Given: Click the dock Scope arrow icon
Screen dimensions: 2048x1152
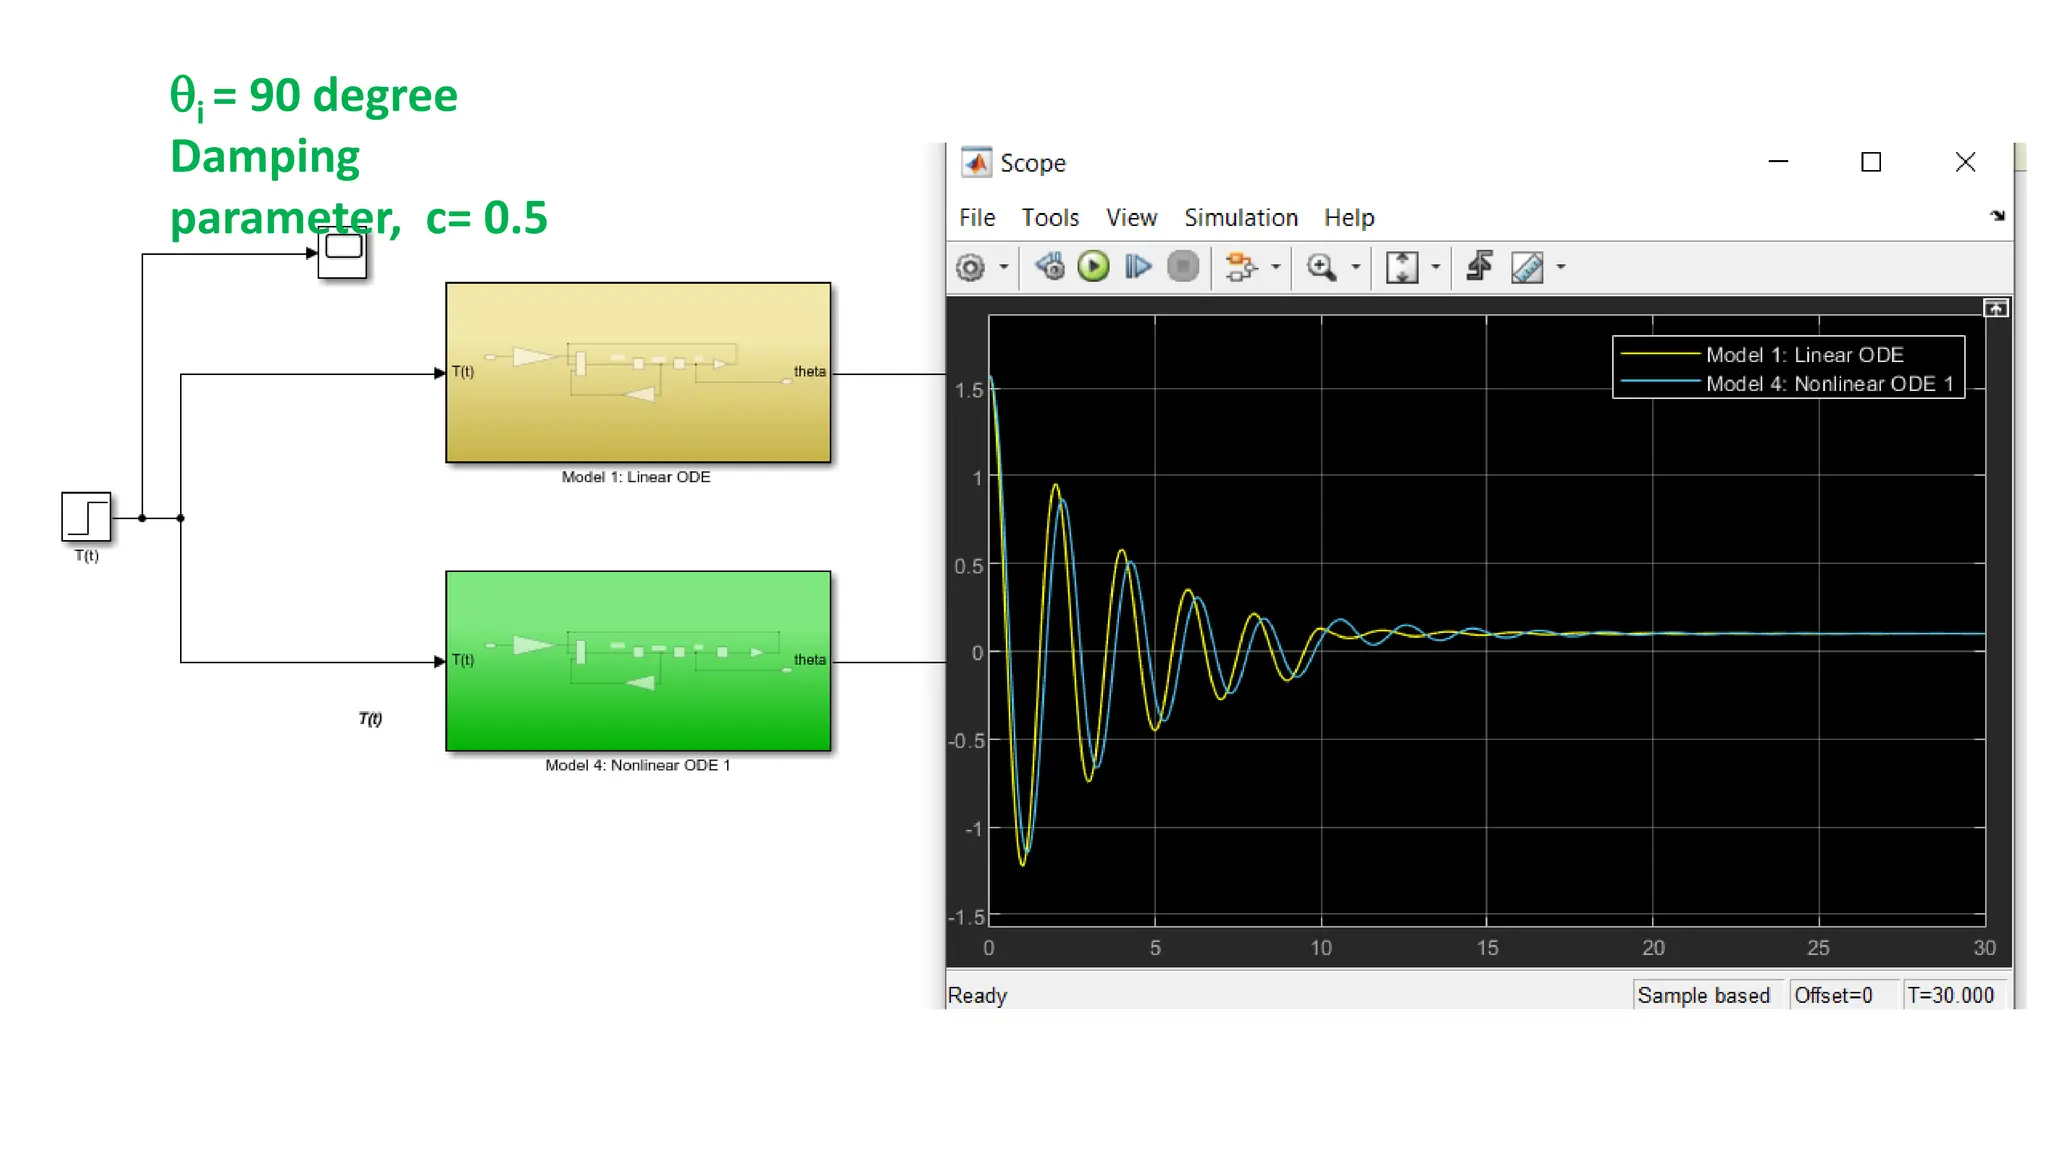Looking at the screenshot, I should click(x=1997, y=215).
